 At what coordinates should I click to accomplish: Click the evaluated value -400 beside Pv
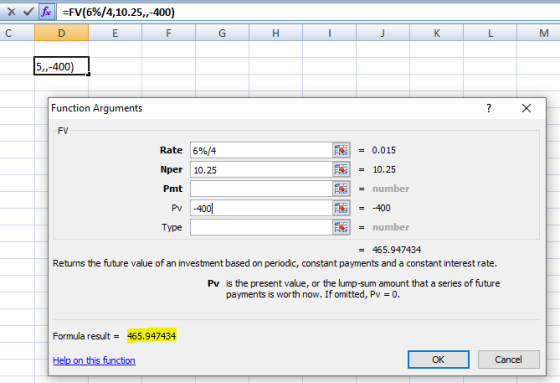[381, 208]
